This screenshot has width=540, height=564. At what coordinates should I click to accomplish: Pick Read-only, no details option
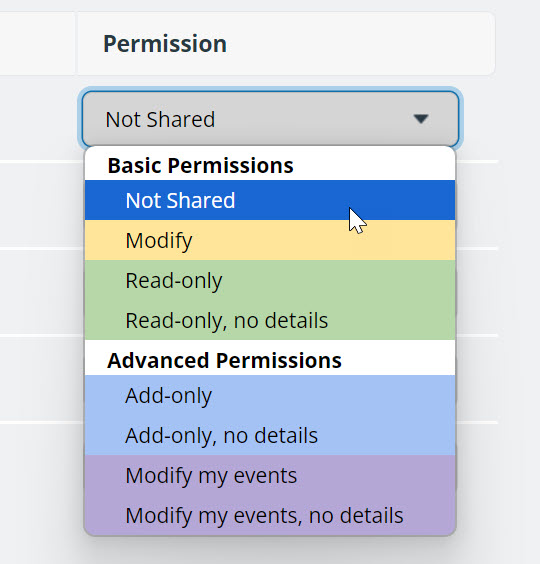pyautogui.click(x=270, y=320)
